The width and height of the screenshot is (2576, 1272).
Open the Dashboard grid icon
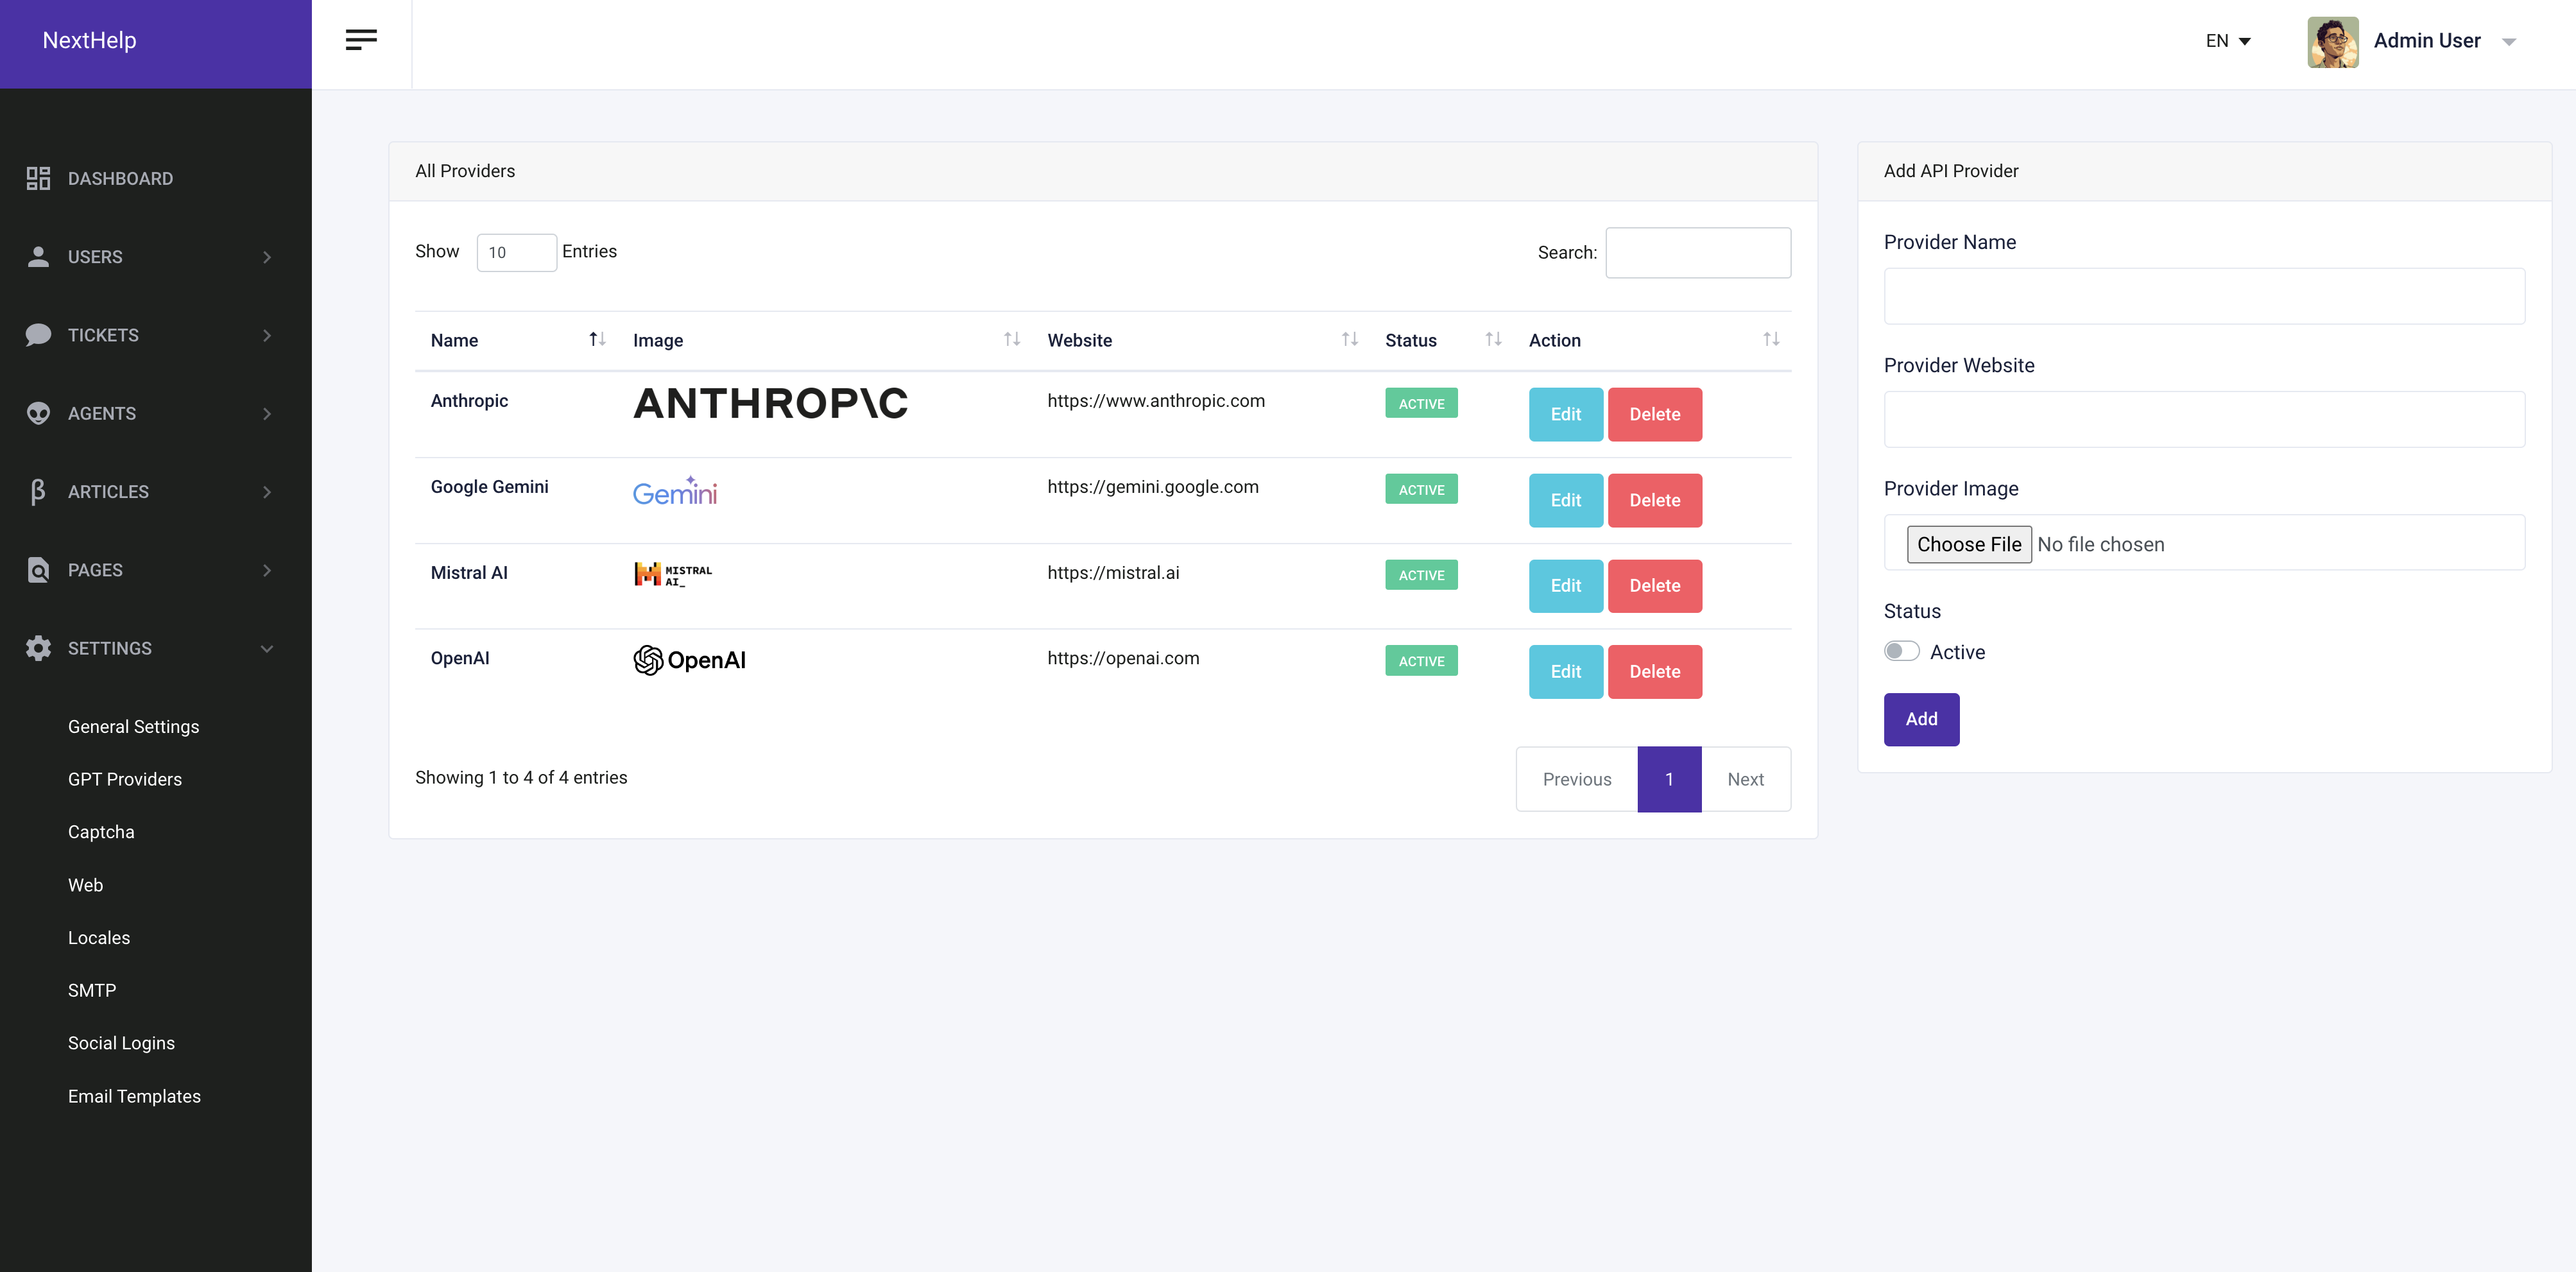point(38,178)
